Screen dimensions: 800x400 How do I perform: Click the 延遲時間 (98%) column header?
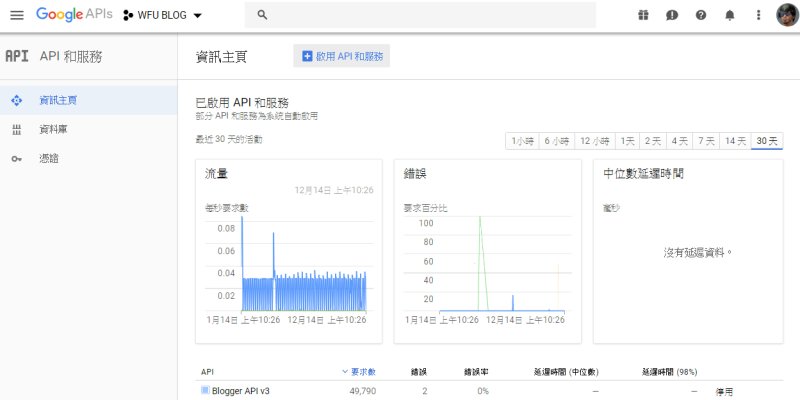tap(669, 372)
